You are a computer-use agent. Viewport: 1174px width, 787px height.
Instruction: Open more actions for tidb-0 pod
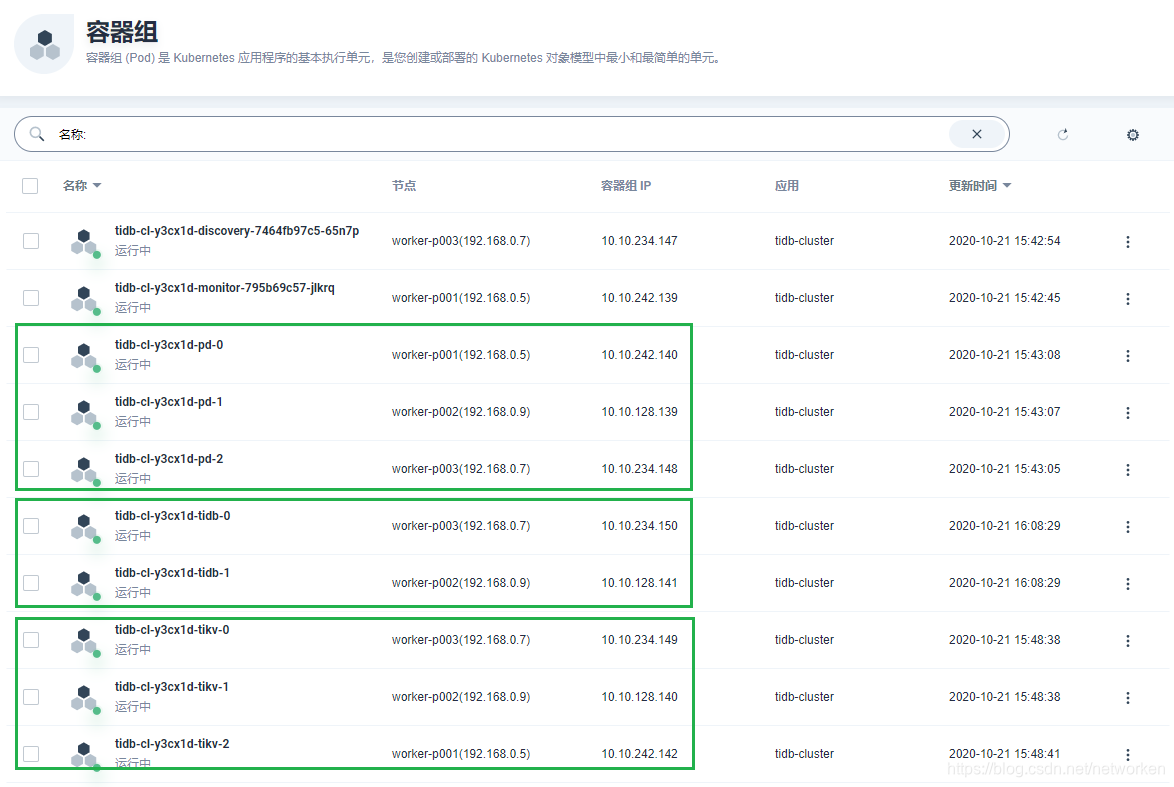click(1128, 526)
